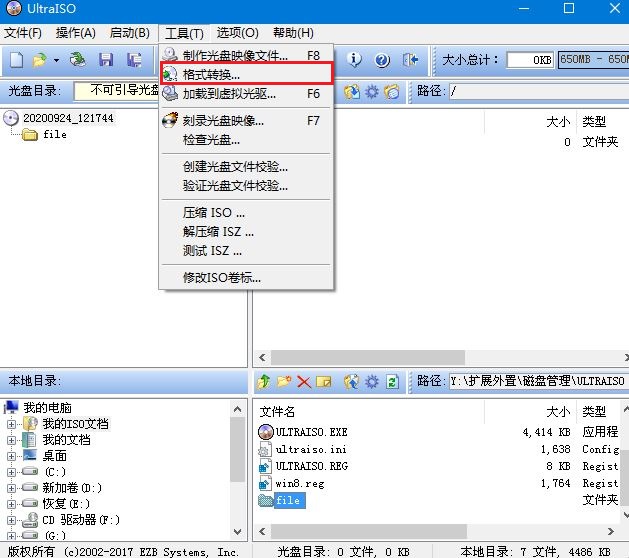Click the red X delete icon
This screenshot has height=558, width=629.
point(304,381)
